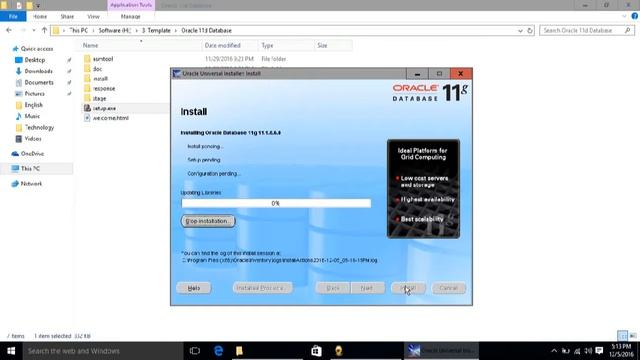Screen dimensions: 640x360
Task: Open the File menu tab
Action: (13, 16)
